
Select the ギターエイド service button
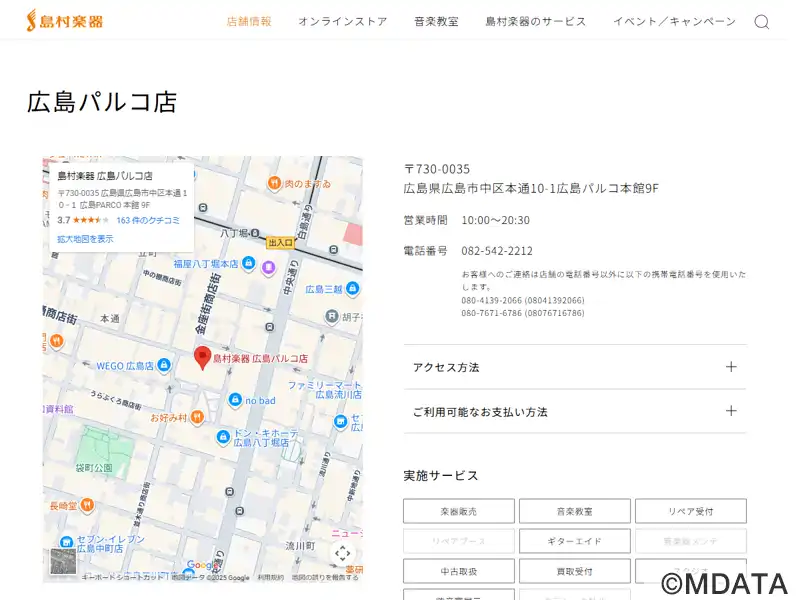pos(574,541)
